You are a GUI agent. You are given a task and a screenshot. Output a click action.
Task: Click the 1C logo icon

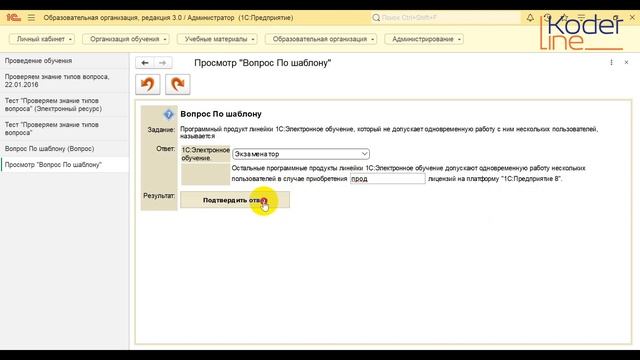(13, 18)
